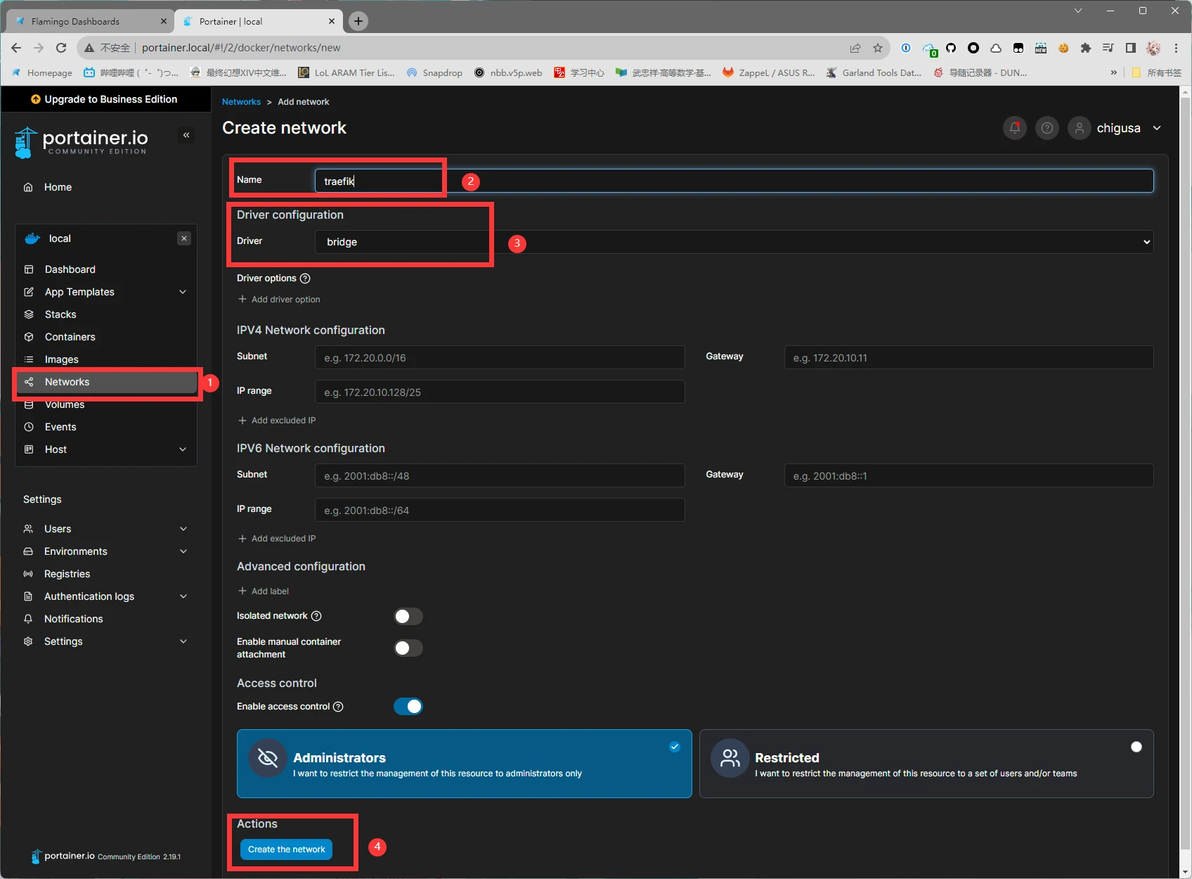This screenshot has width=1192, height=879.
Task: Open a new browser tab with plus icon
Action: (358, 21)
